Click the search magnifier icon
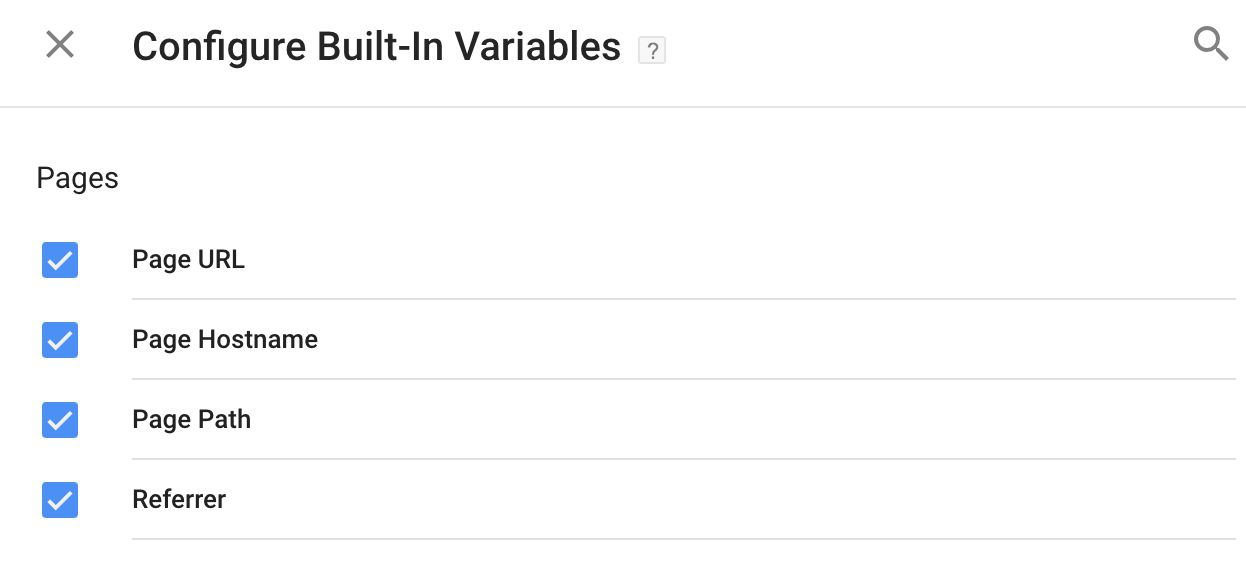This screenshot has width=1246, height=562. [x=1211, y=45]
